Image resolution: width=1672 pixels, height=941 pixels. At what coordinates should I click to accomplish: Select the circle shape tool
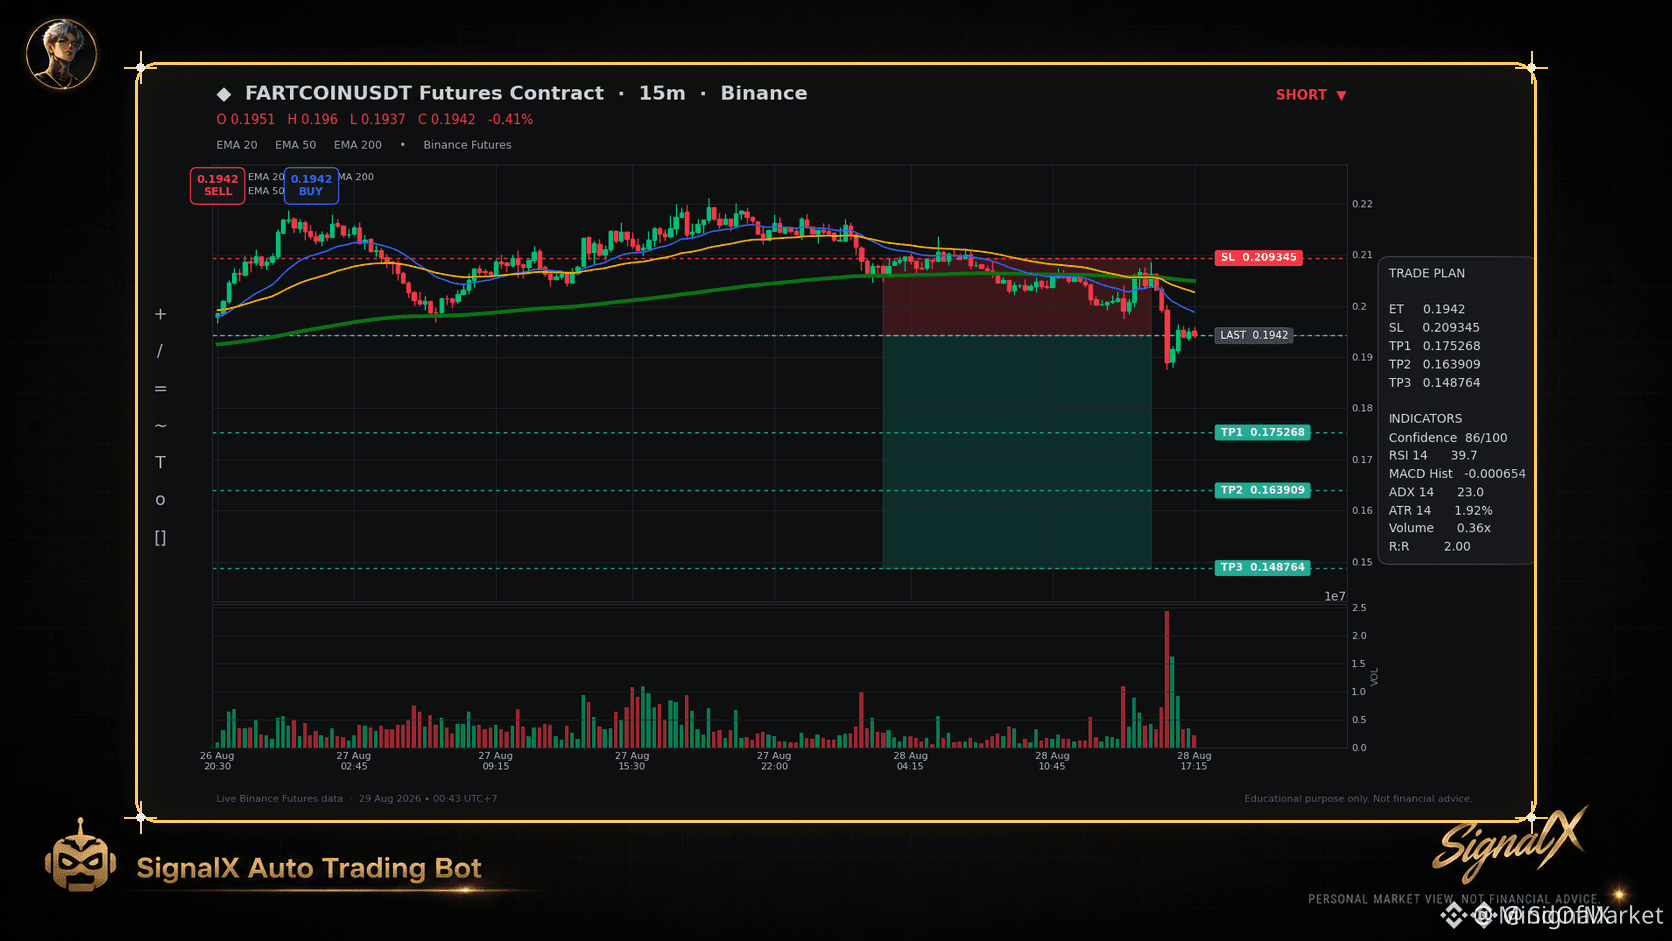pyautogui.click(x=160, y=500)
